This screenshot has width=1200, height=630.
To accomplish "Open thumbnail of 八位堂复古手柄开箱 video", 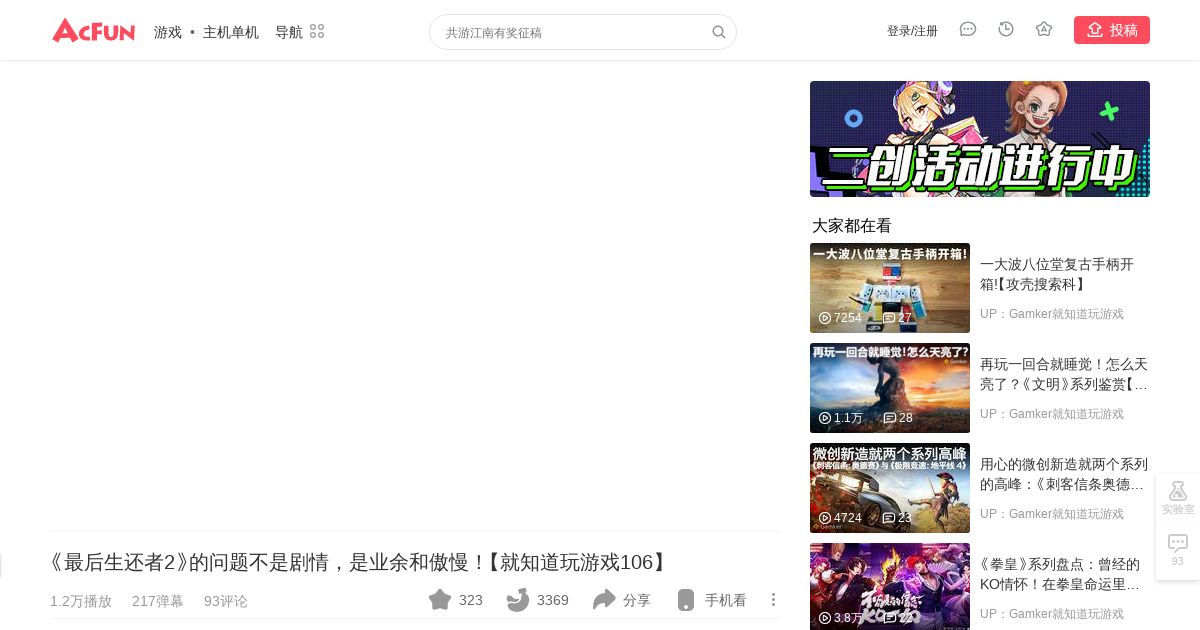I will pyautogui.click(x=890, y=288).
